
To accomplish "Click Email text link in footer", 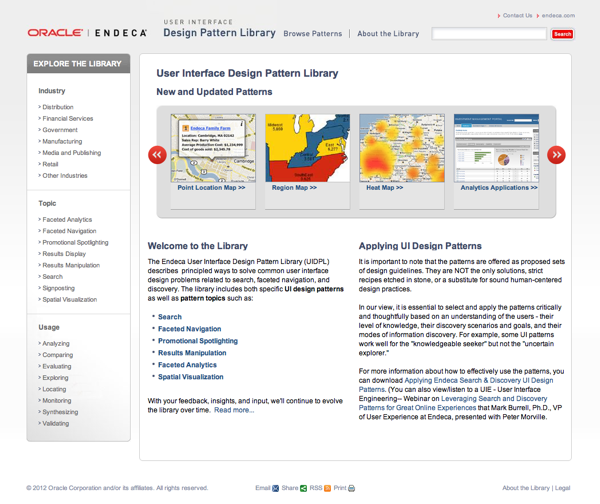I will (263, 488).
